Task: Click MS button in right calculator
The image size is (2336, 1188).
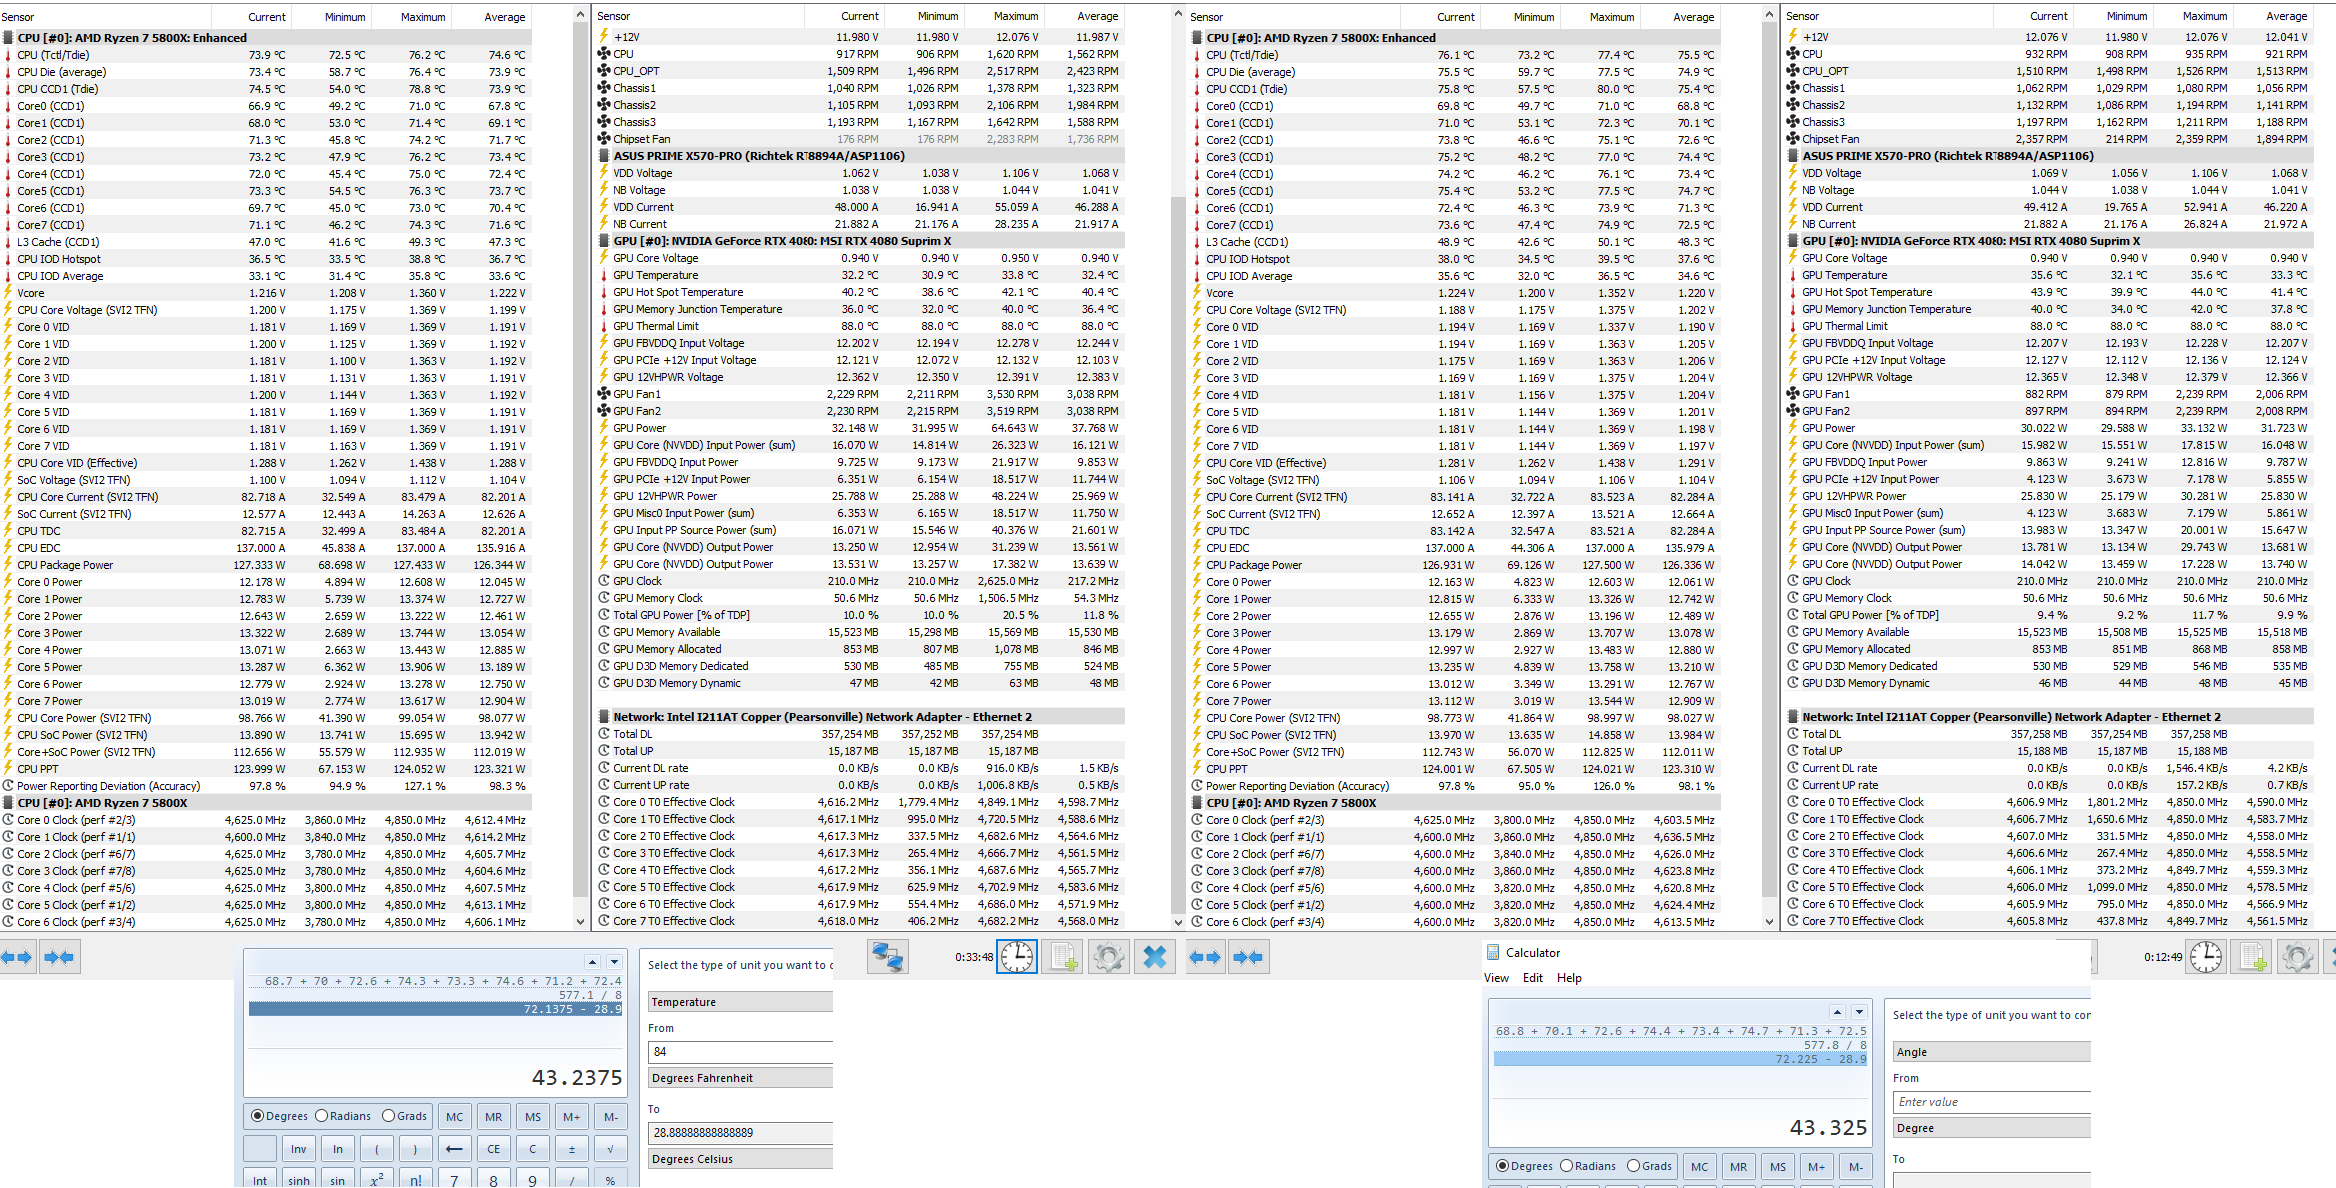Action: (1778, 1167)
